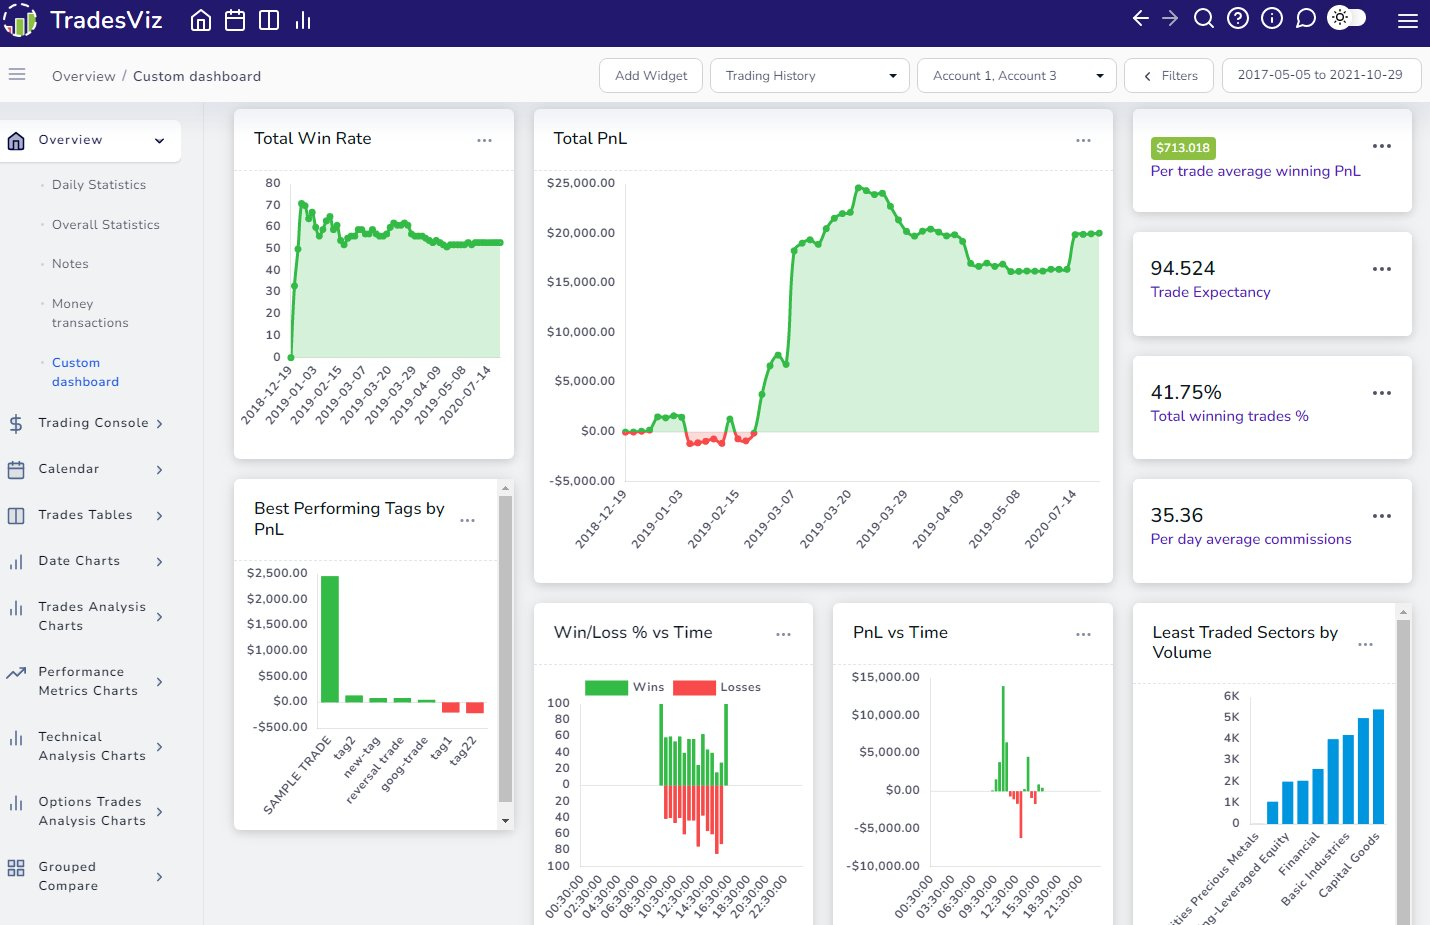Click the red Losses legend swatch

tap(694, 687)
